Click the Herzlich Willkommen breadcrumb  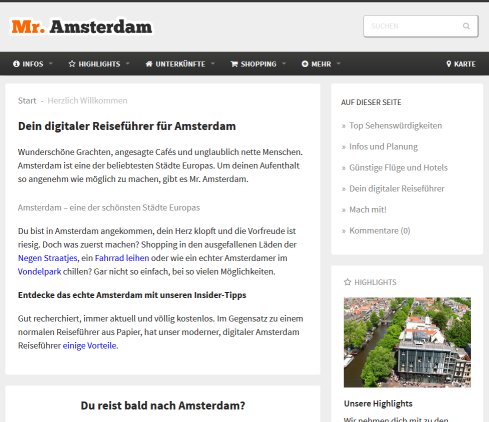(87, 100)
